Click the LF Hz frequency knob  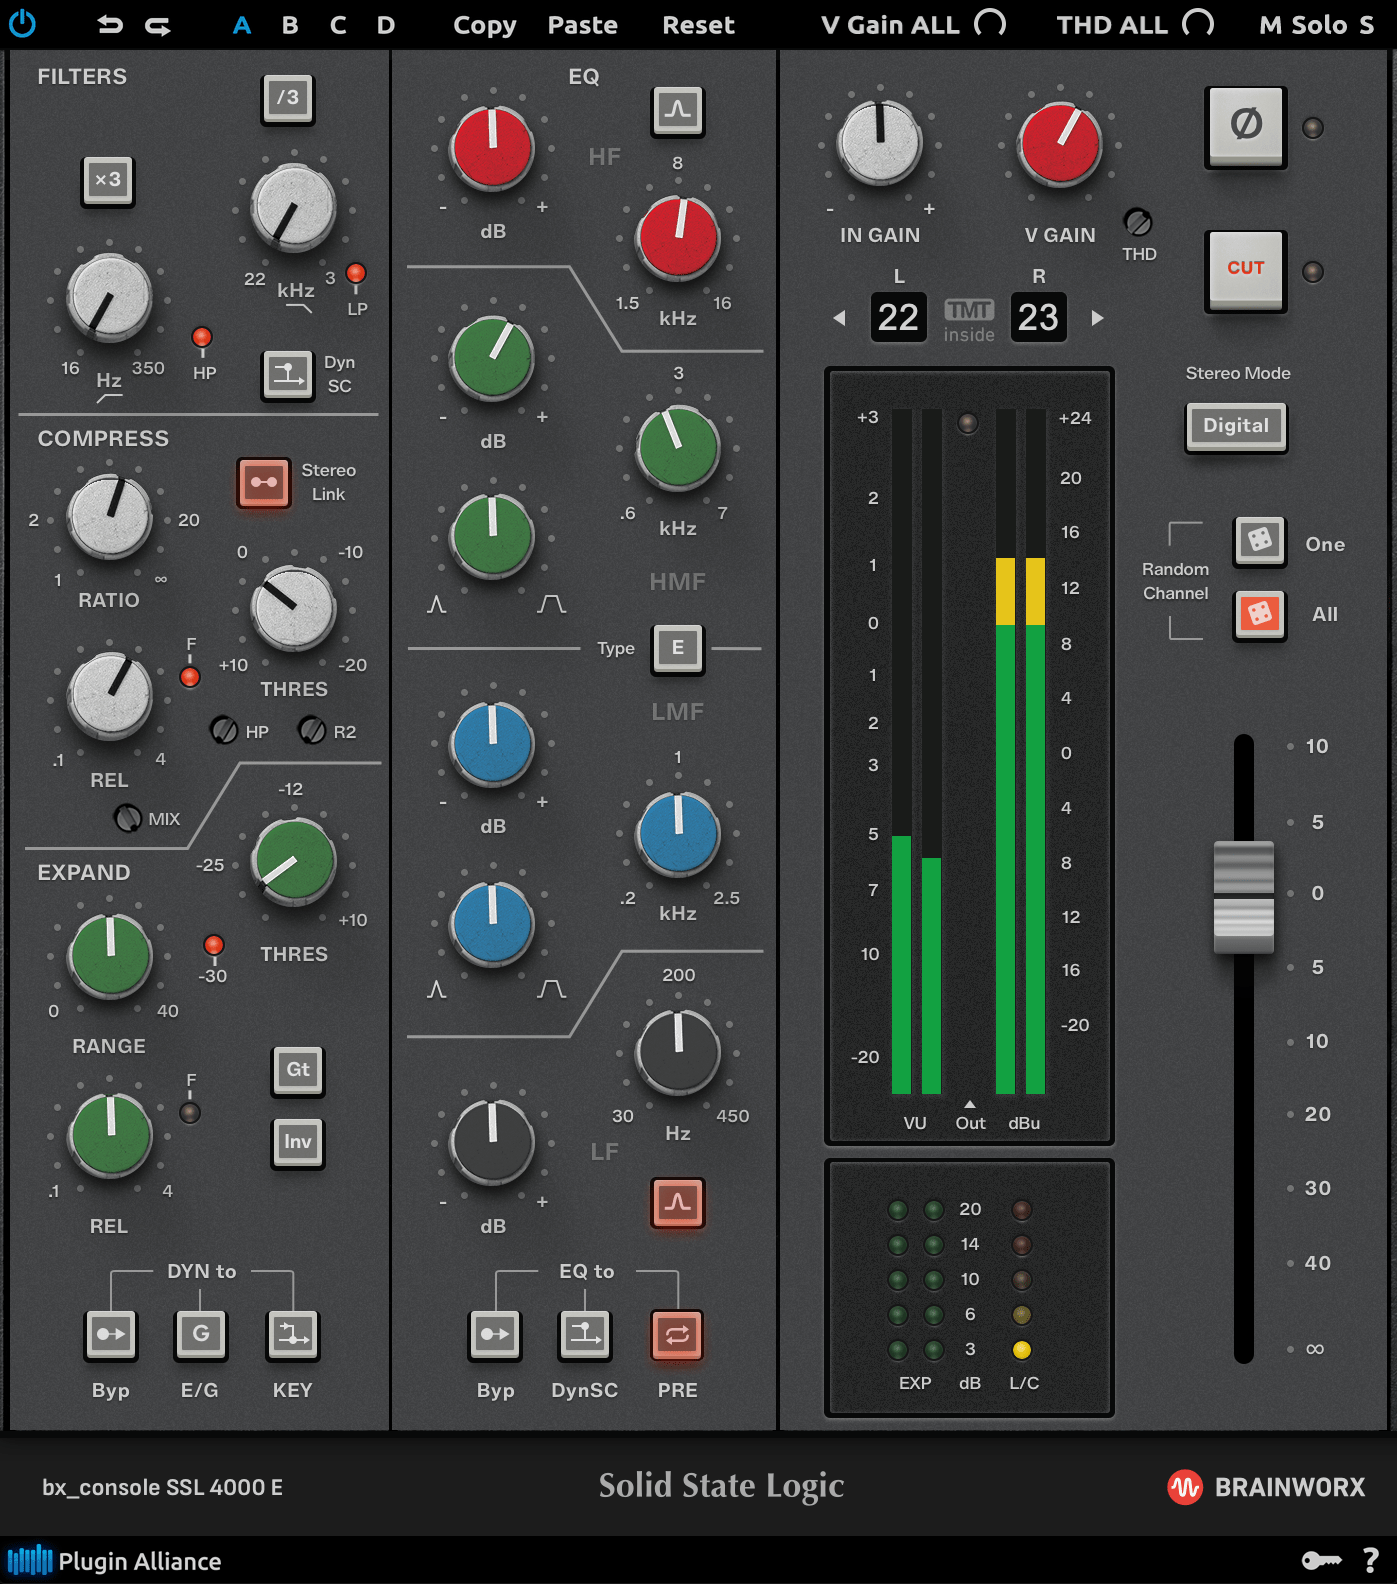[x=678, y=1052]
